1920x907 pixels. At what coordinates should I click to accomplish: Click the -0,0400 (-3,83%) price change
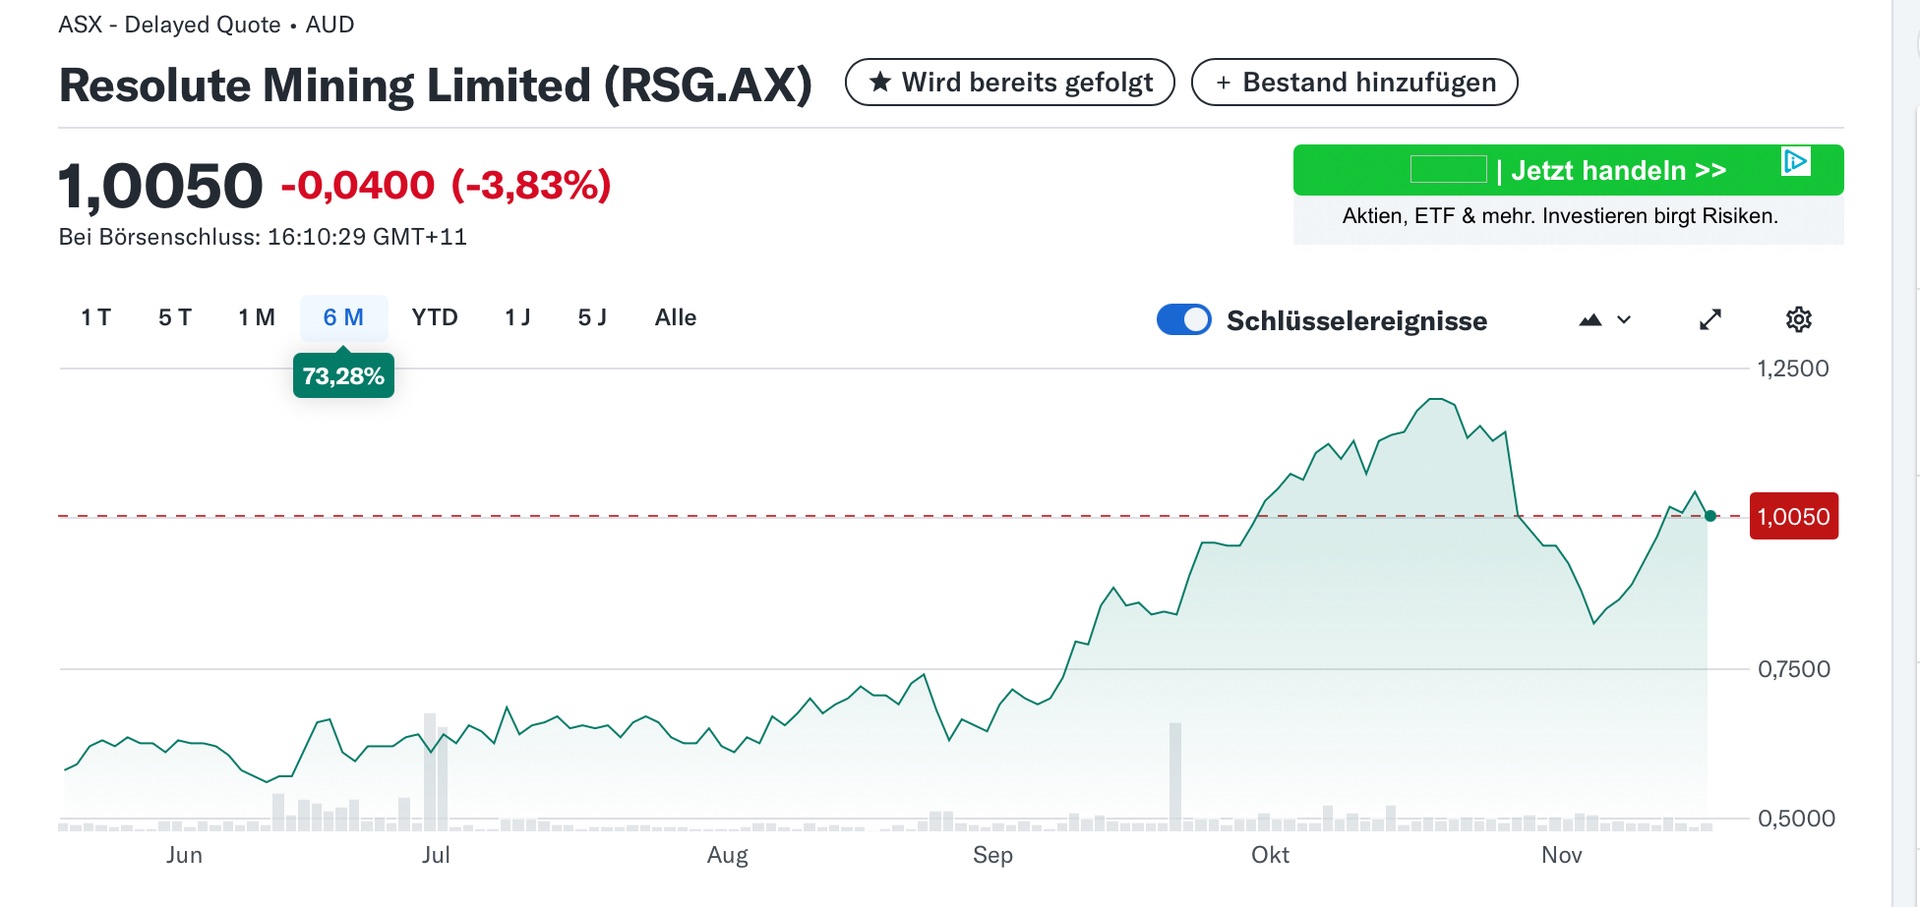446,185
